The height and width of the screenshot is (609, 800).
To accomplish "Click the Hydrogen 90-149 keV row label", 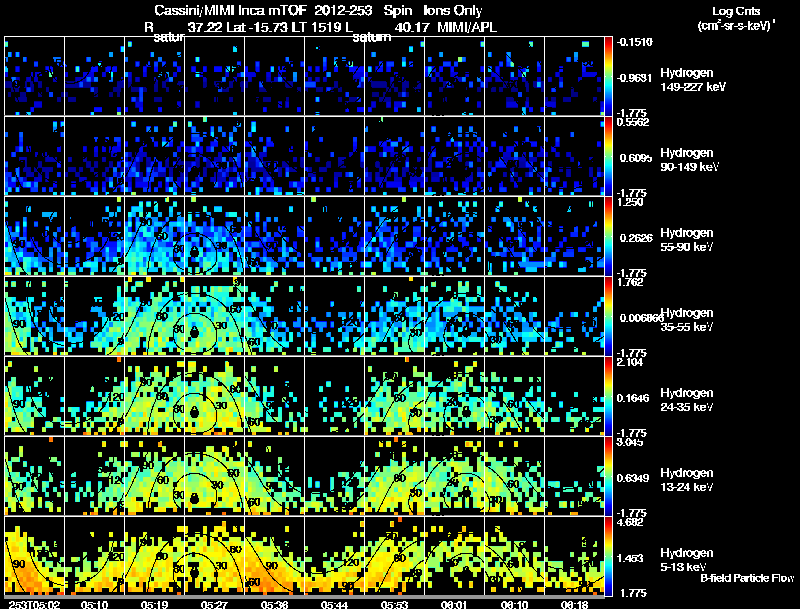I will pyautogui.click(x=690, y=160).
